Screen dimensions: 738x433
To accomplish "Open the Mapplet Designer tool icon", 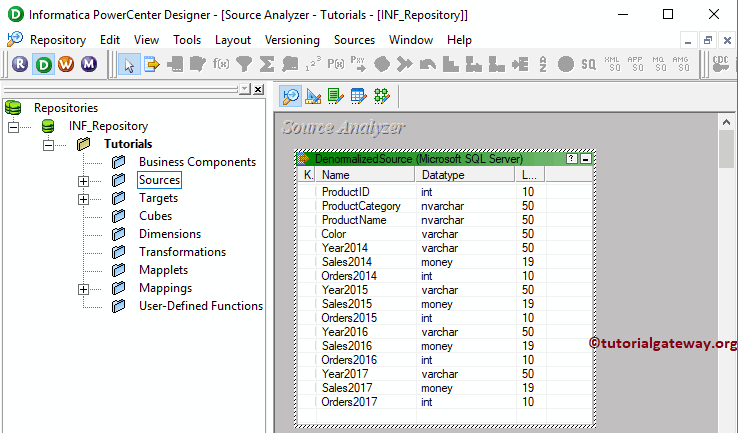I will [x=358, y=96].
